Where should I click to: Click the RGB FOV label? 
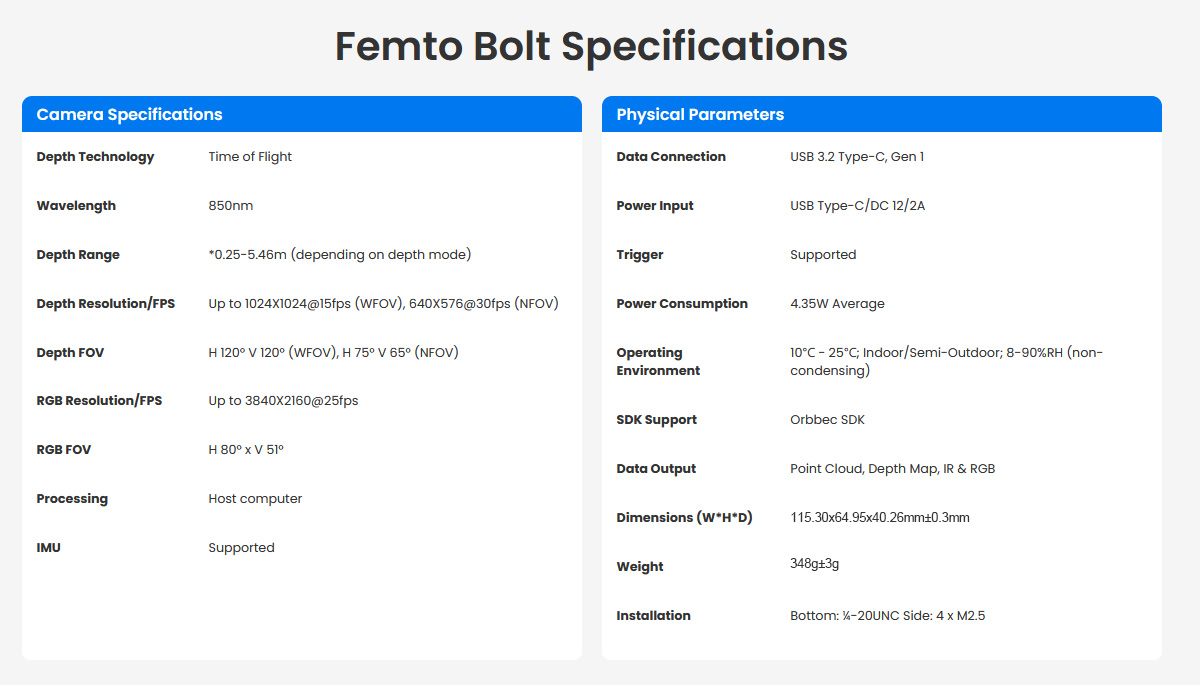[63, 450]
